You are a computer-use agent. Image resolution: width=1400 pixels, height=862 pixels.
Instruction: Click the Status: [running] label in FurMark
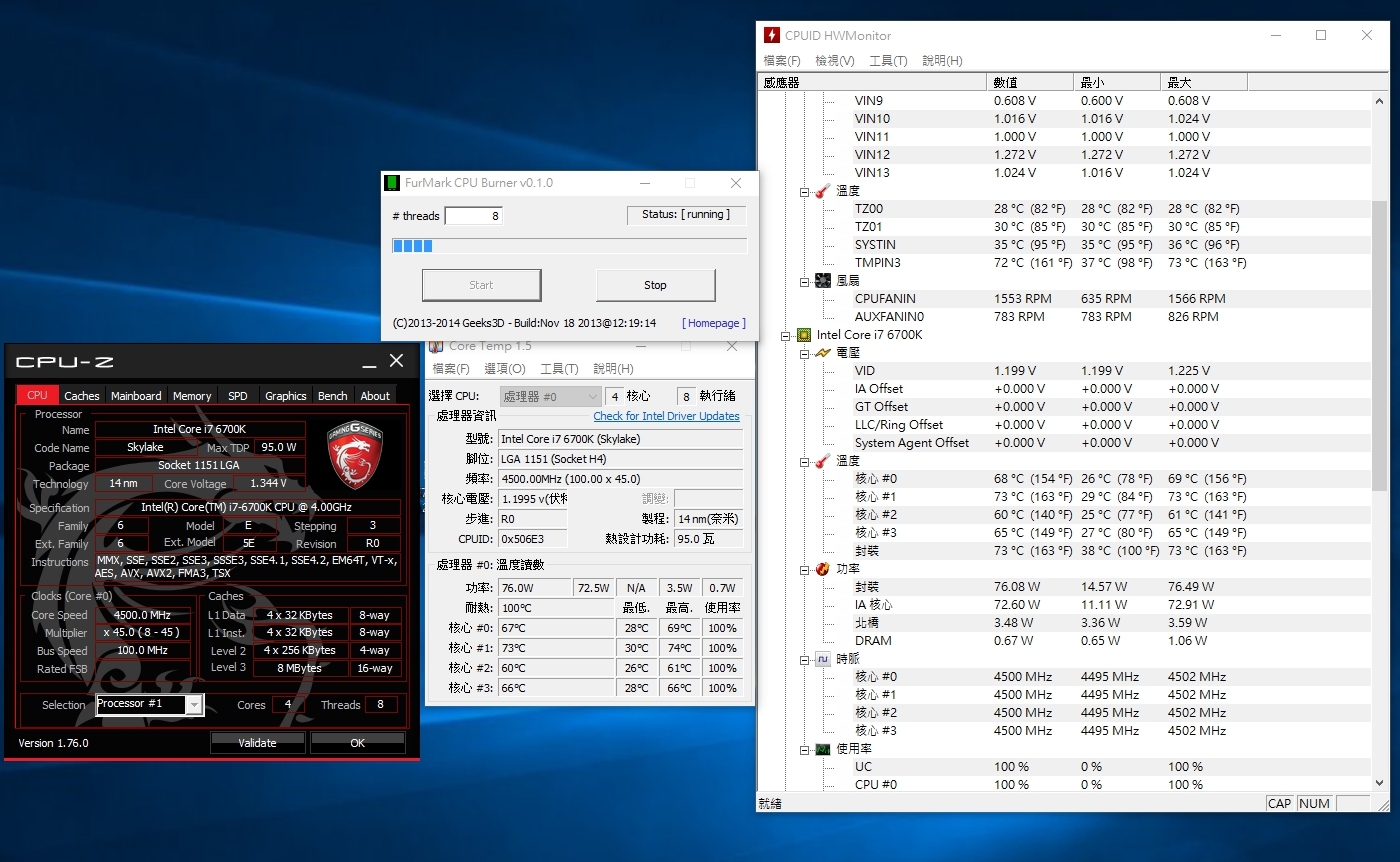tap(686, 215)
